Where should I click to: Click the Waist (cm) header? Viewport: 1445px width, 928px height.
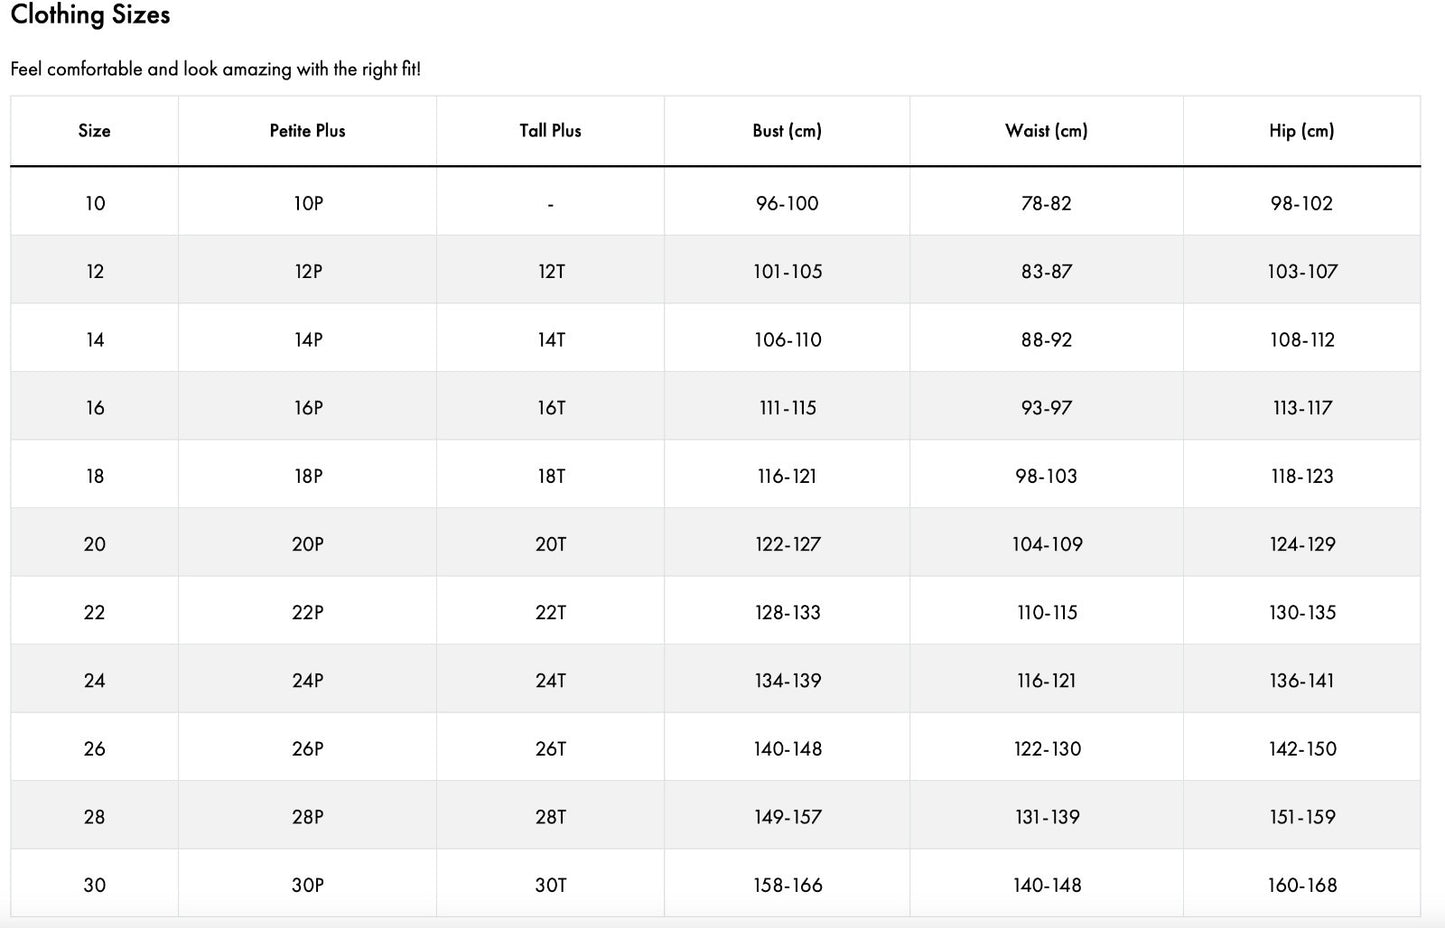[x=1046, y=131]
